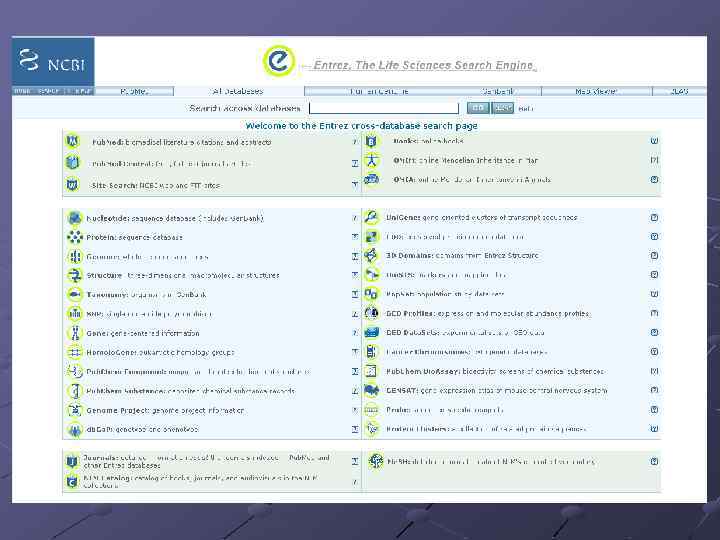Click the NCBI logo in the header
The height and width of the screenshot is (540, 720).
tap(53, 61)
